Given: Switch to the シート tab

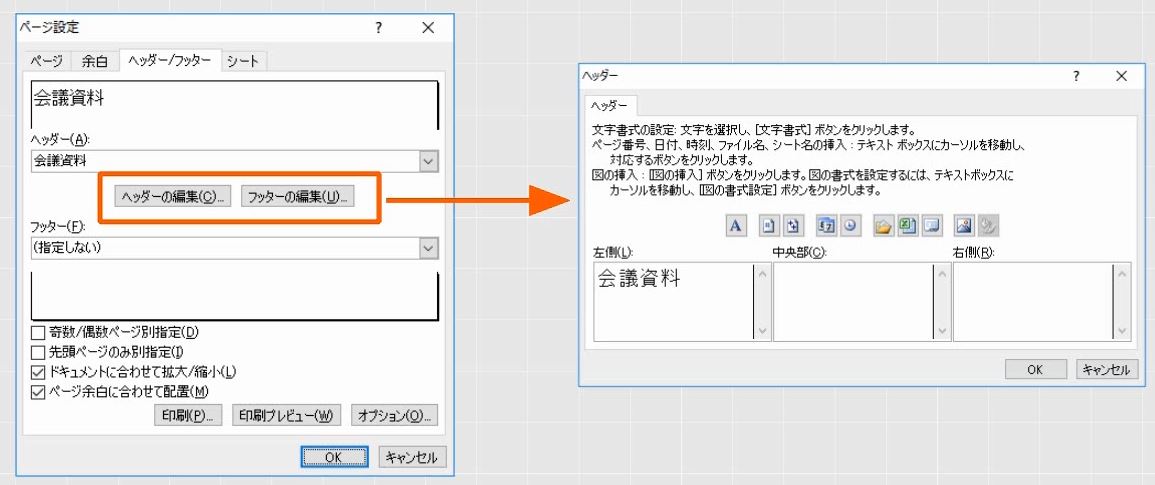Looking at the screenshot, I should click(x=243, y=62).
